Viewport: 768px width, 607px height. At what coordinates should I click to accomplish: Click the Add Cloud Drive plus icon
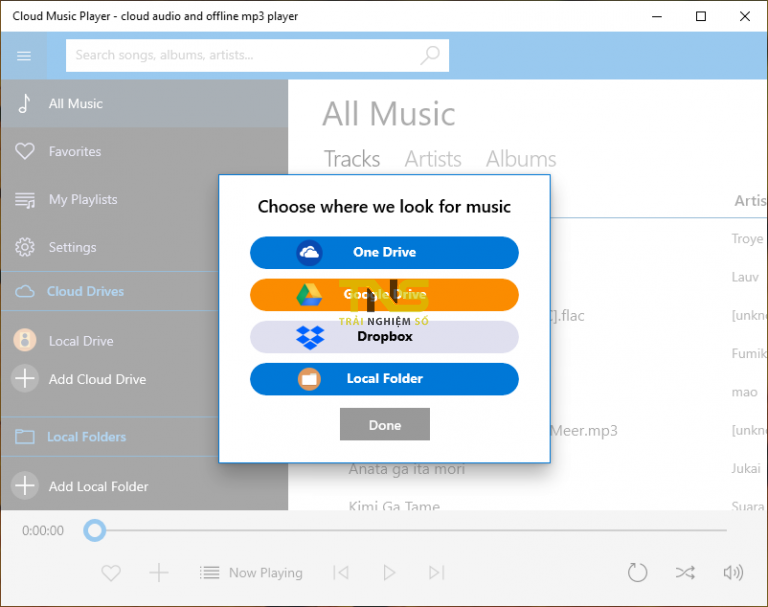pos(24,379)
